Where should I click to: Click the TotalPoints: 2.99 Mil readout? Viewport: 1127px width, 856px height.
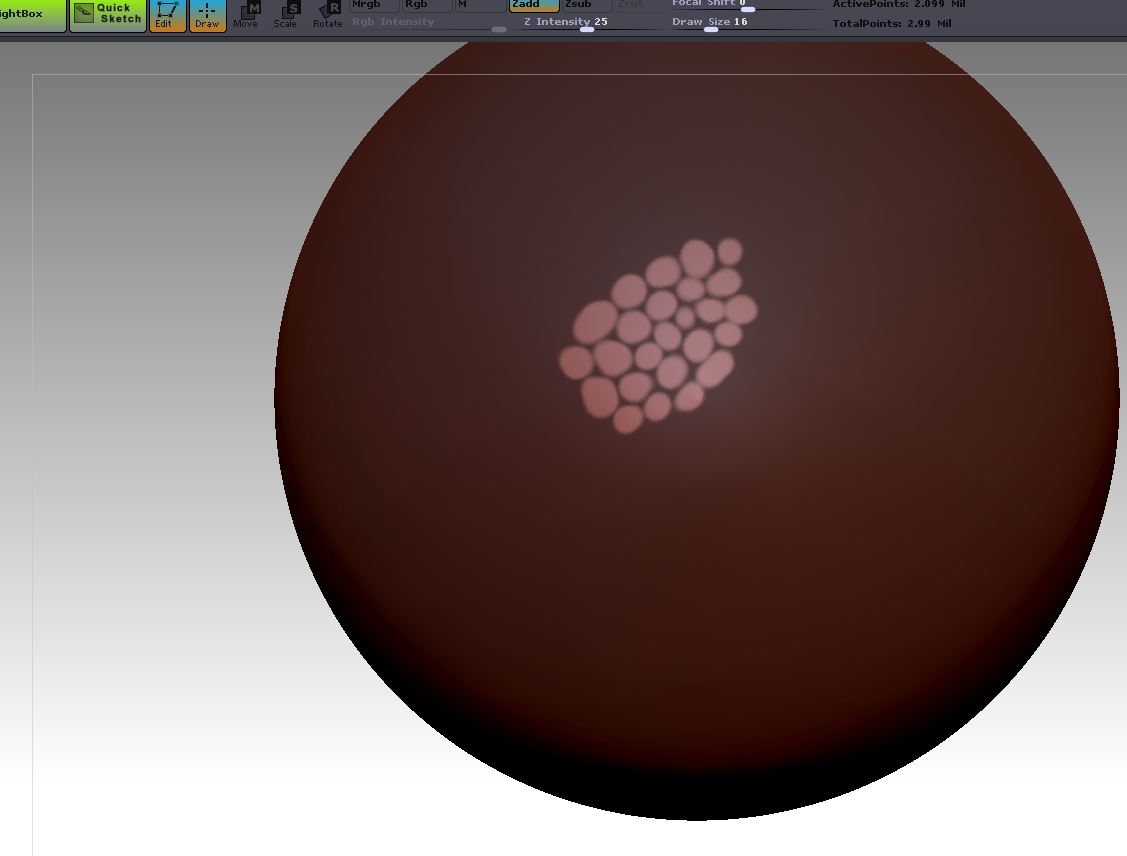(891, 23)
